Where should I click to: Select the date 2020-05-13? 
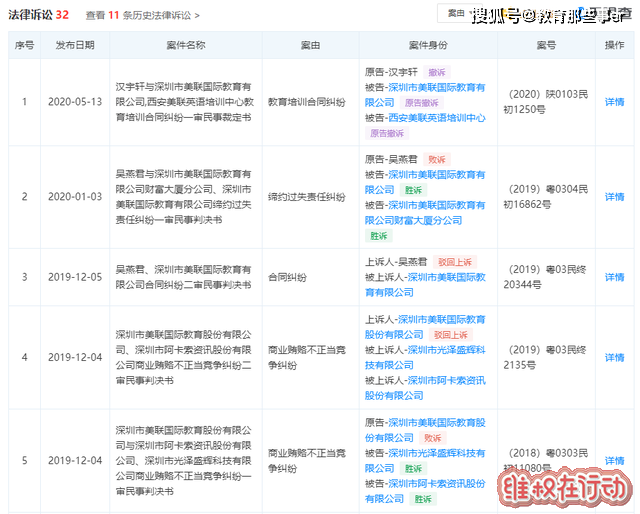tap(75, 102)
